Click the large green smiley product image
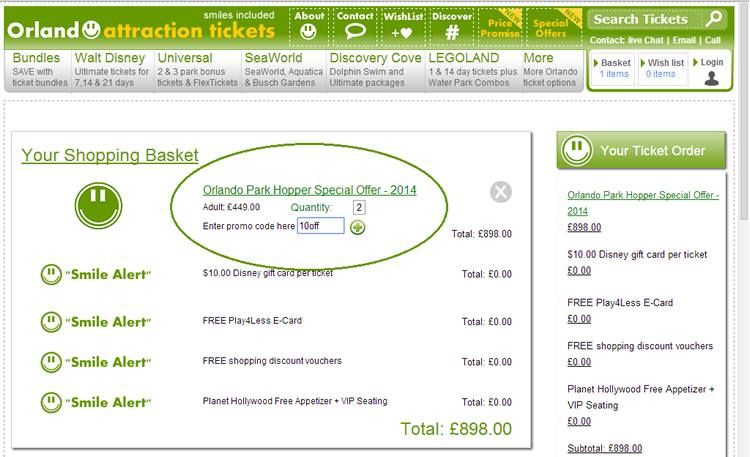This screenshot has width=750, height=457. pos(99,205)
